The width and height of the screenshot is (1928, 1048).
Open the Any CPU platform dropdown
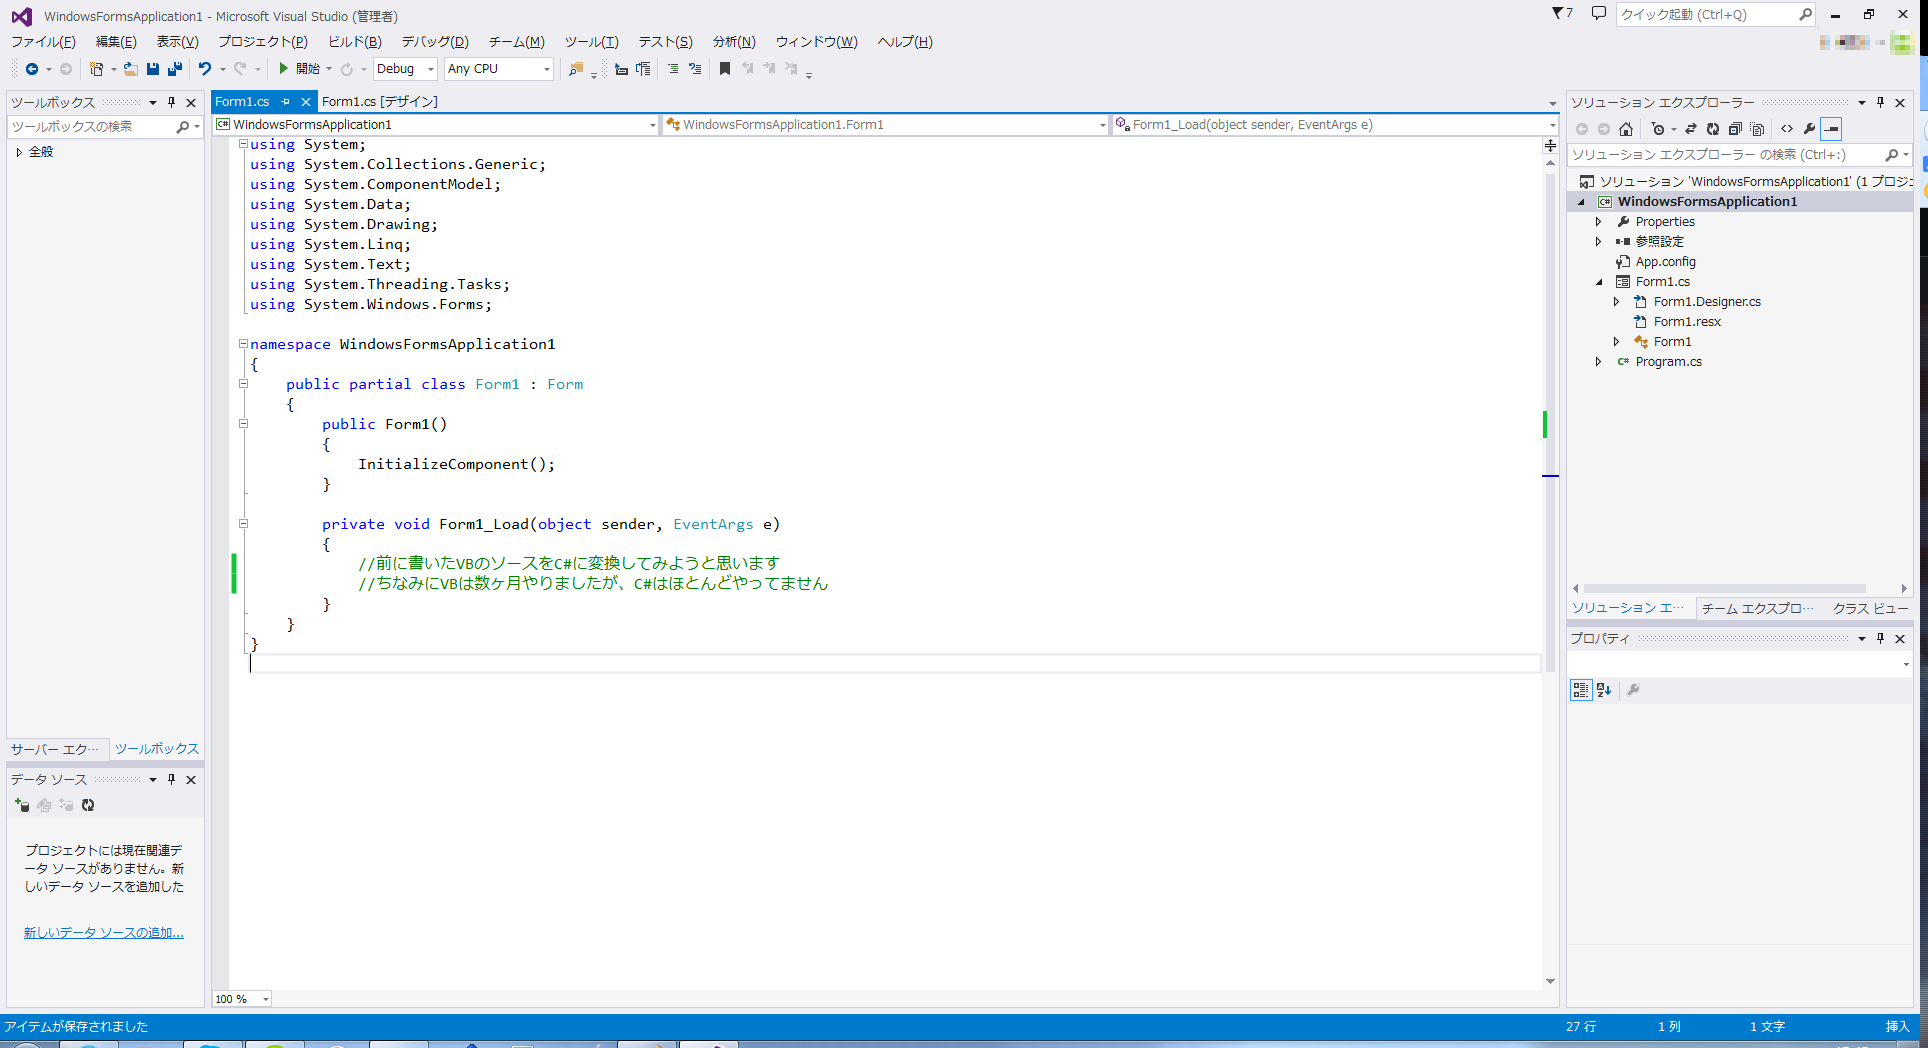(499, 69)
